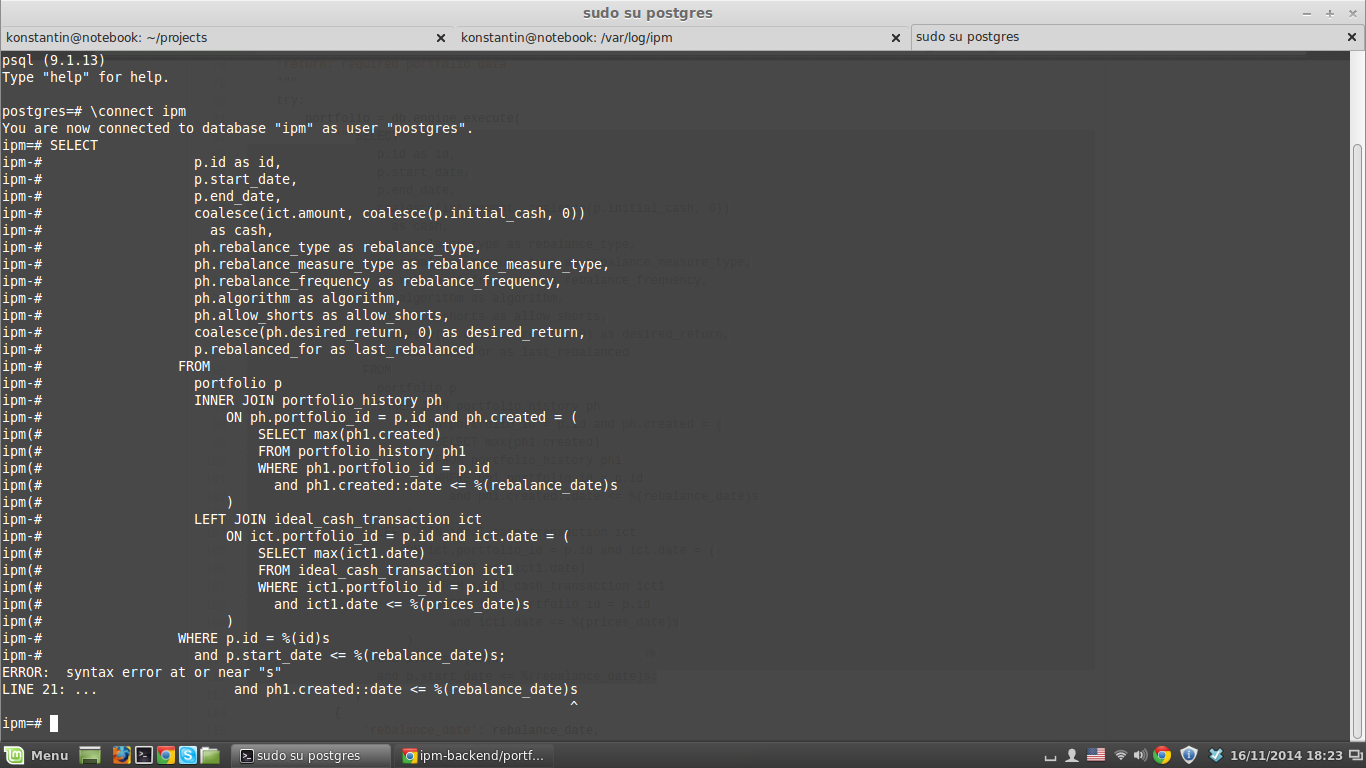Click the window title 'sudo su postgres'
Viewport: 1366px width, 768px height.
(648, 13)
